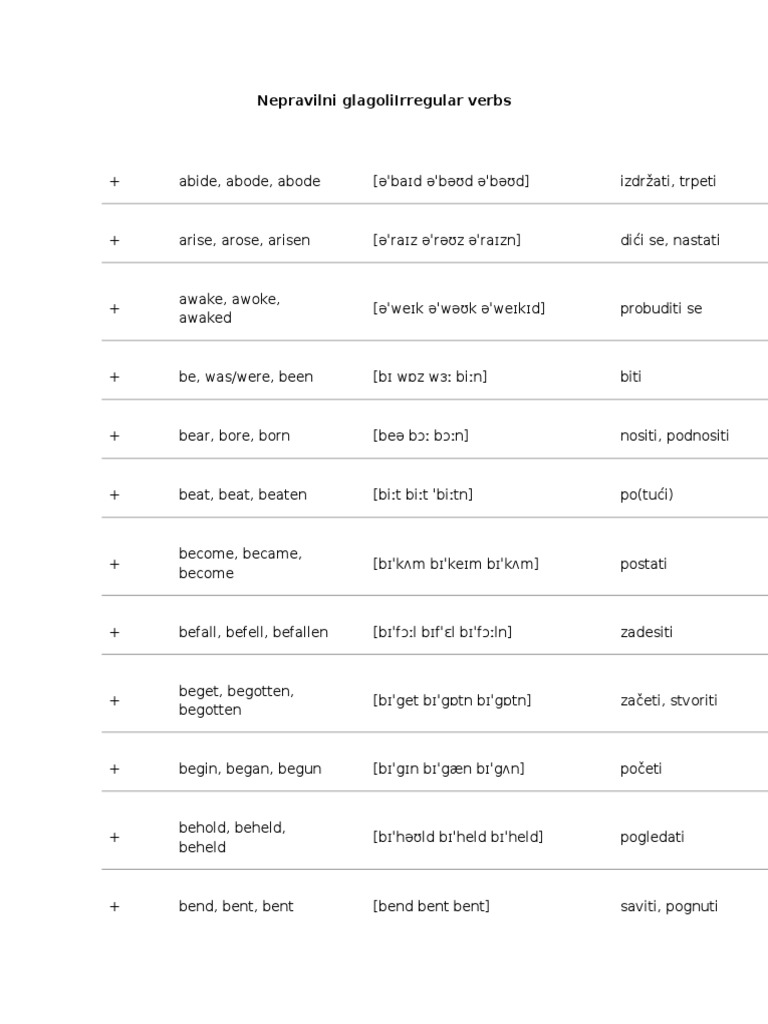Click the plus sign beside abide row
Screen dimensions: 768x1024
[114, 181]
